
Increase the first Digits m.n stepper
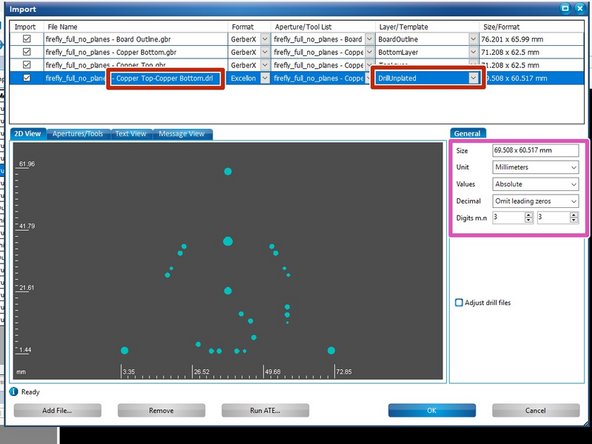pos(529,215)
